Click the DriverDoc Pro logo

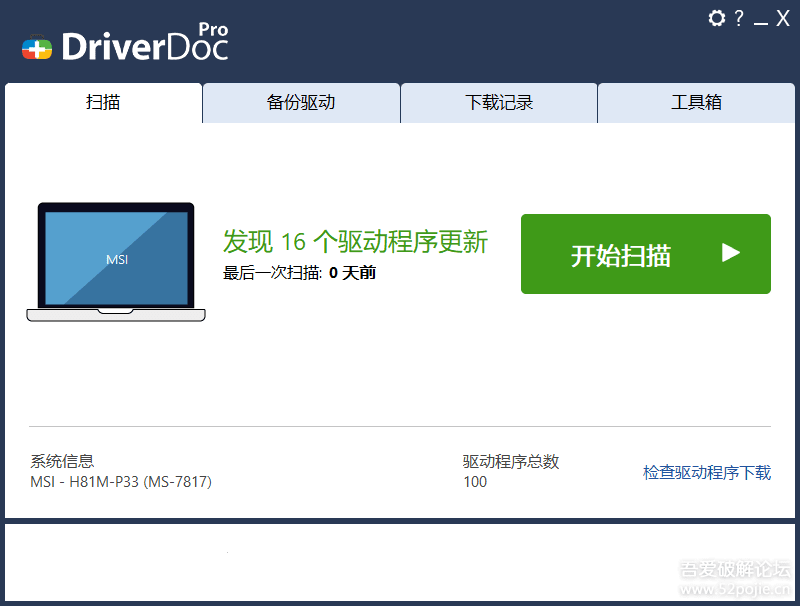(x=125, y=42)
